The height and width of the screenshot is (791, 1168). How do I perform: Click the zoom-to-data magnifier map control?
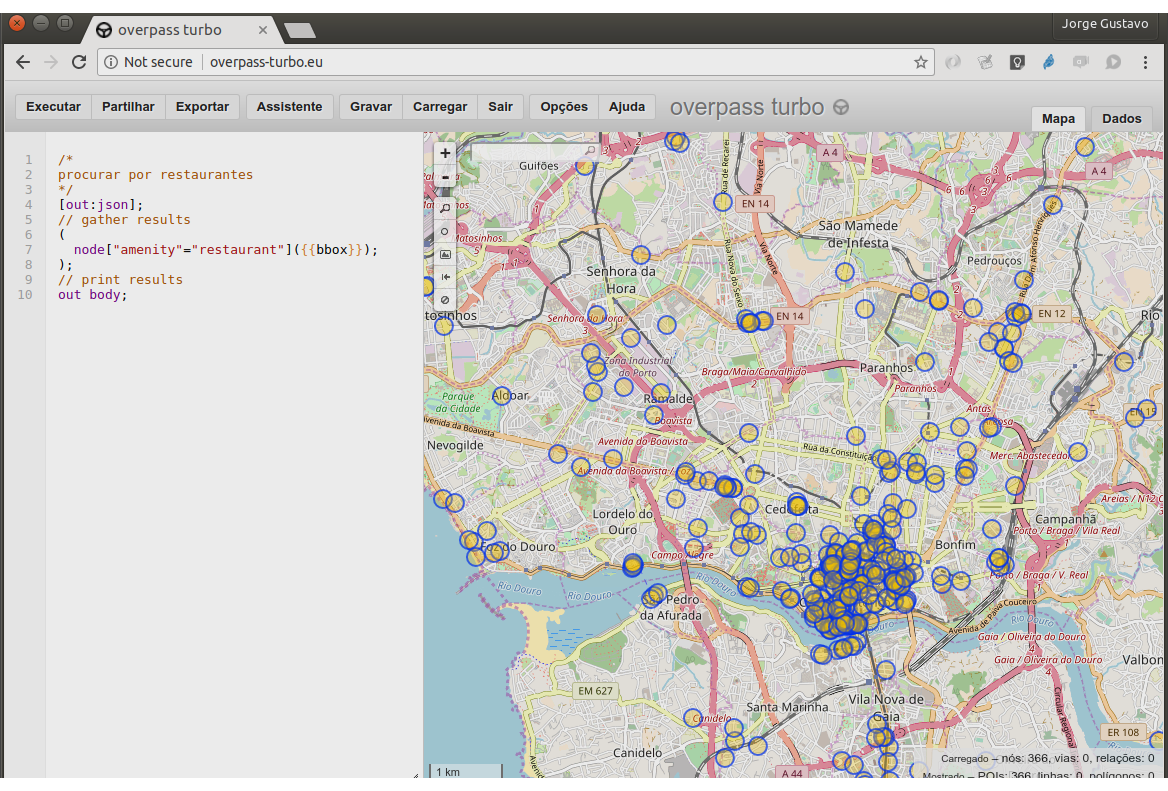(x=445, y=208)
